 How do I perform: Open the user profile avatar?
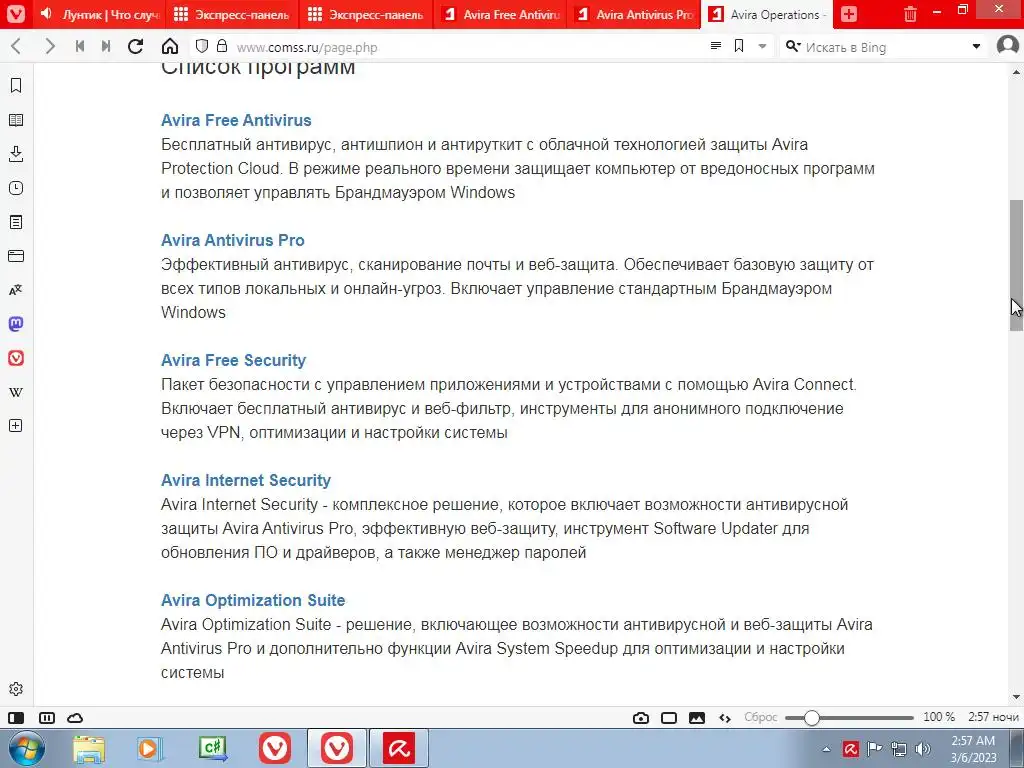[x=1008, y=46]
